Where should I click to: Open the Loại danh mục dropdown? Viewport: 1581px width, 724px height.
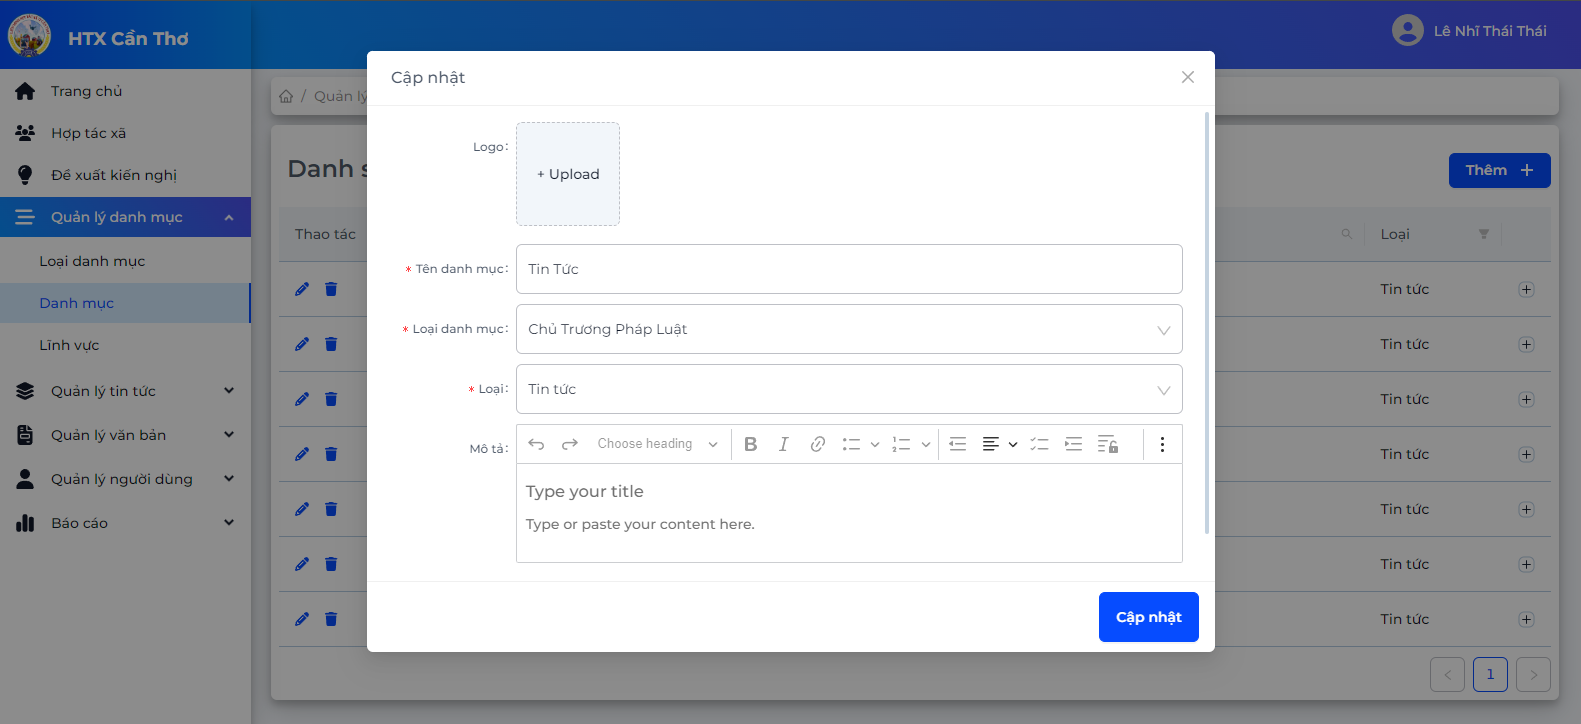click(x=849, y=329)
